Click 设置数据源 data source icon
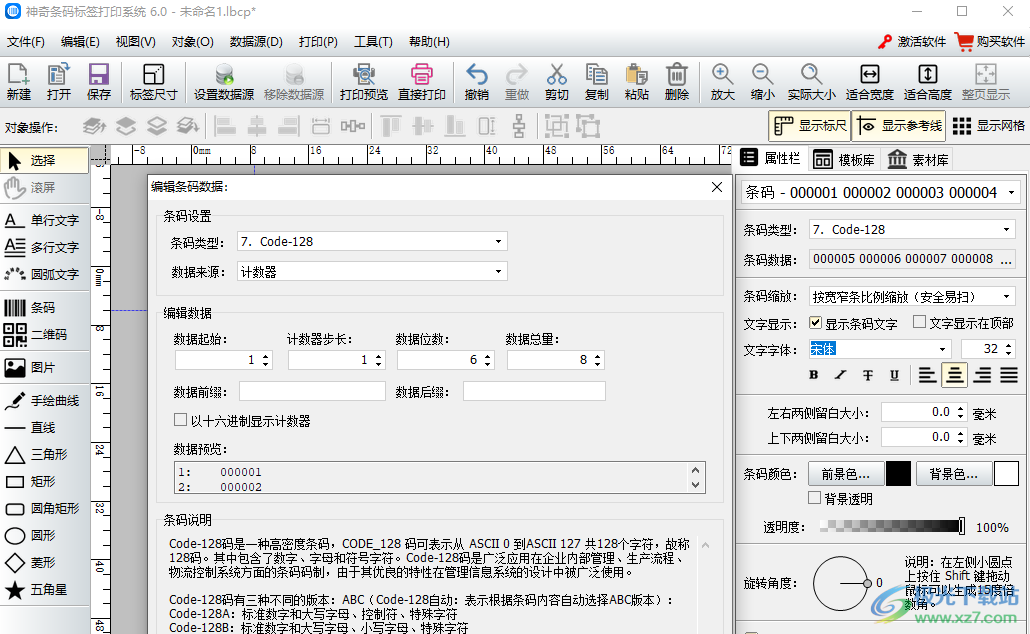Viewport: 1030px width, 634px height. (224, 81)
